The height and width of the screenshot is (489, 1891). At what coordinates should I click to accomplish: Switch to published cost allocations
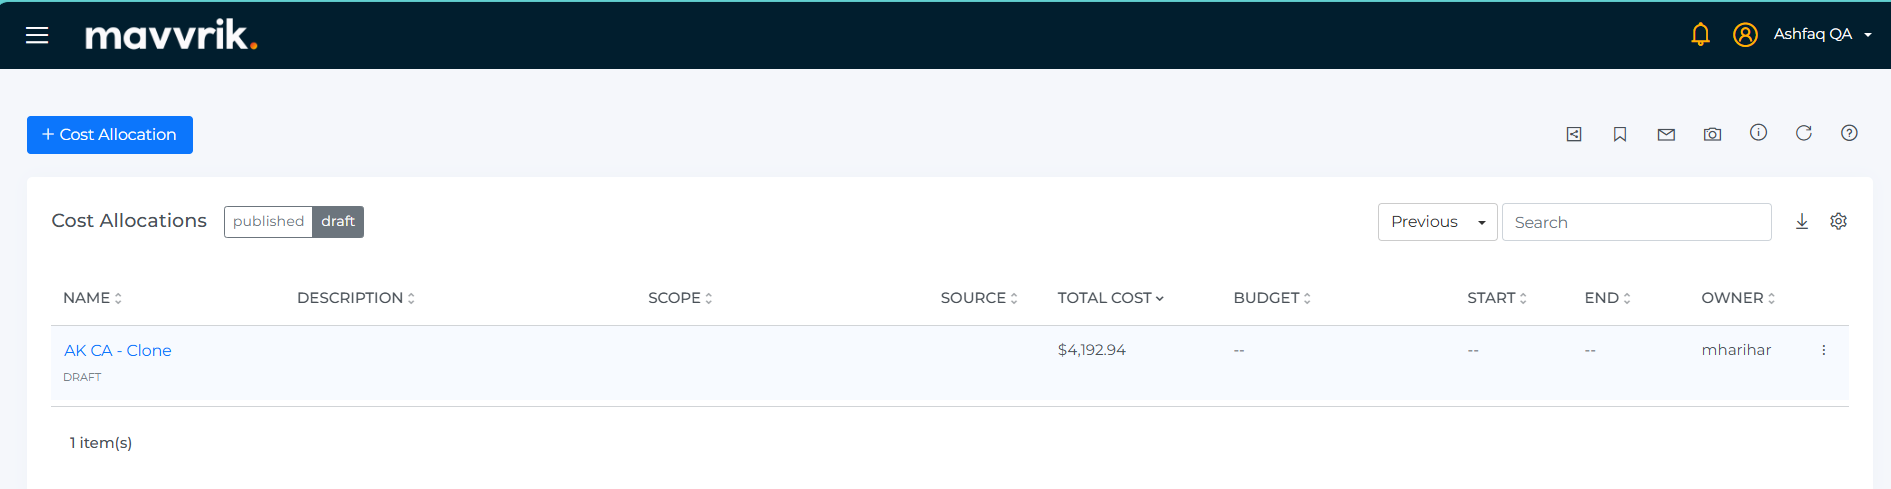pyautogui.click(x=268, y=222)
